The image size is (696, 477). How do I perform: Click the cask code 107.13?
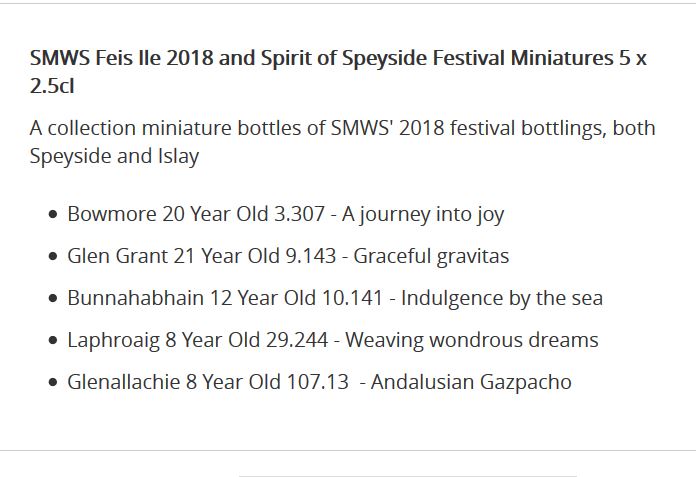point(317,382)
